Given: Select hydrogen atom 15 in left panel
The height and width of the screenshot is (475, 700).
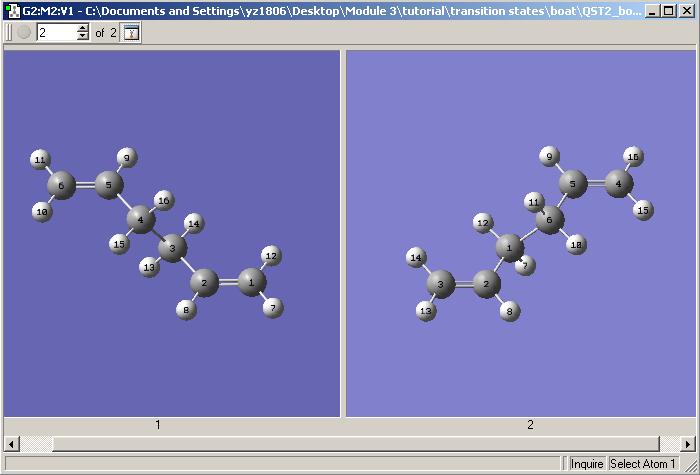Looking at the screenshot, I should (119, 244).
